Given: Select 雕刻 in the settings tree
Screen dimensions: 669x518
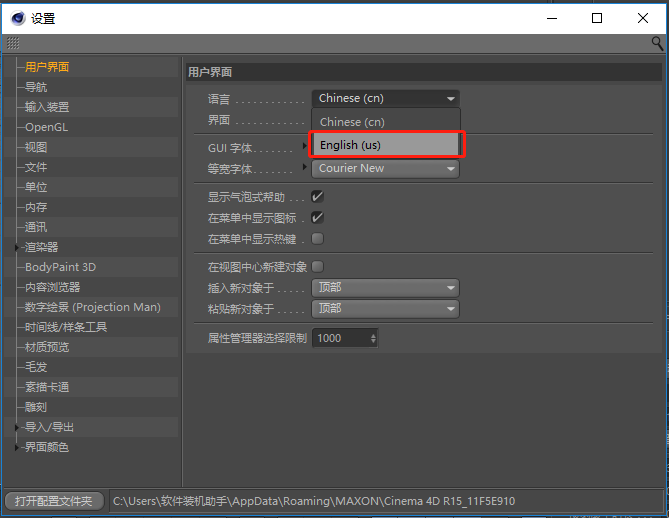Looking at the screenshot, I should (x=36, y=407).
